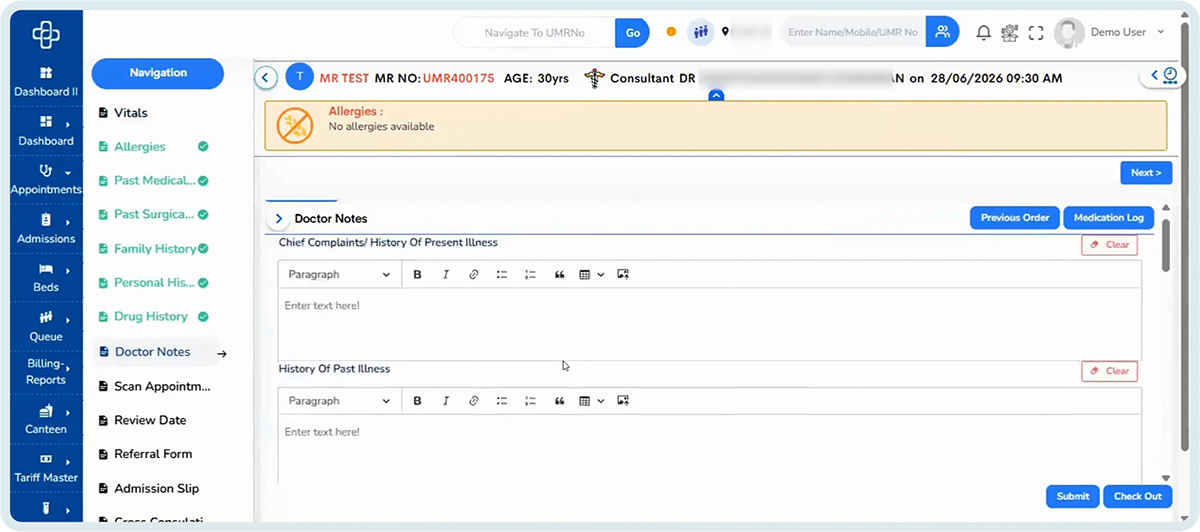Toggle italic in History Of Past Illness editor

pos(446,401)
